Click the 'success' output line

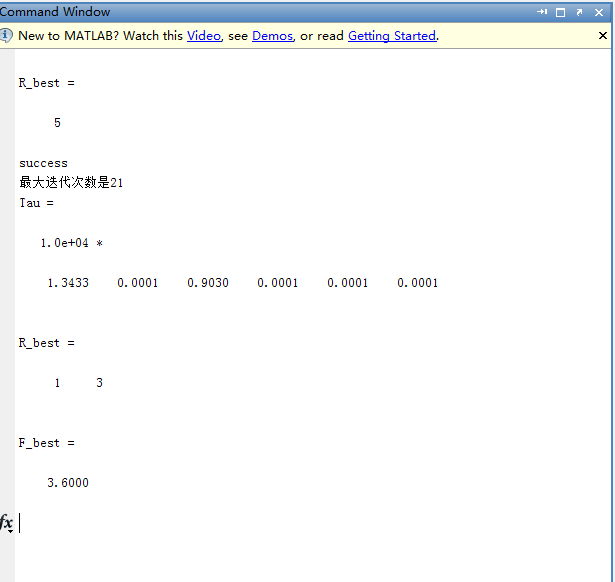coord(43,163)
